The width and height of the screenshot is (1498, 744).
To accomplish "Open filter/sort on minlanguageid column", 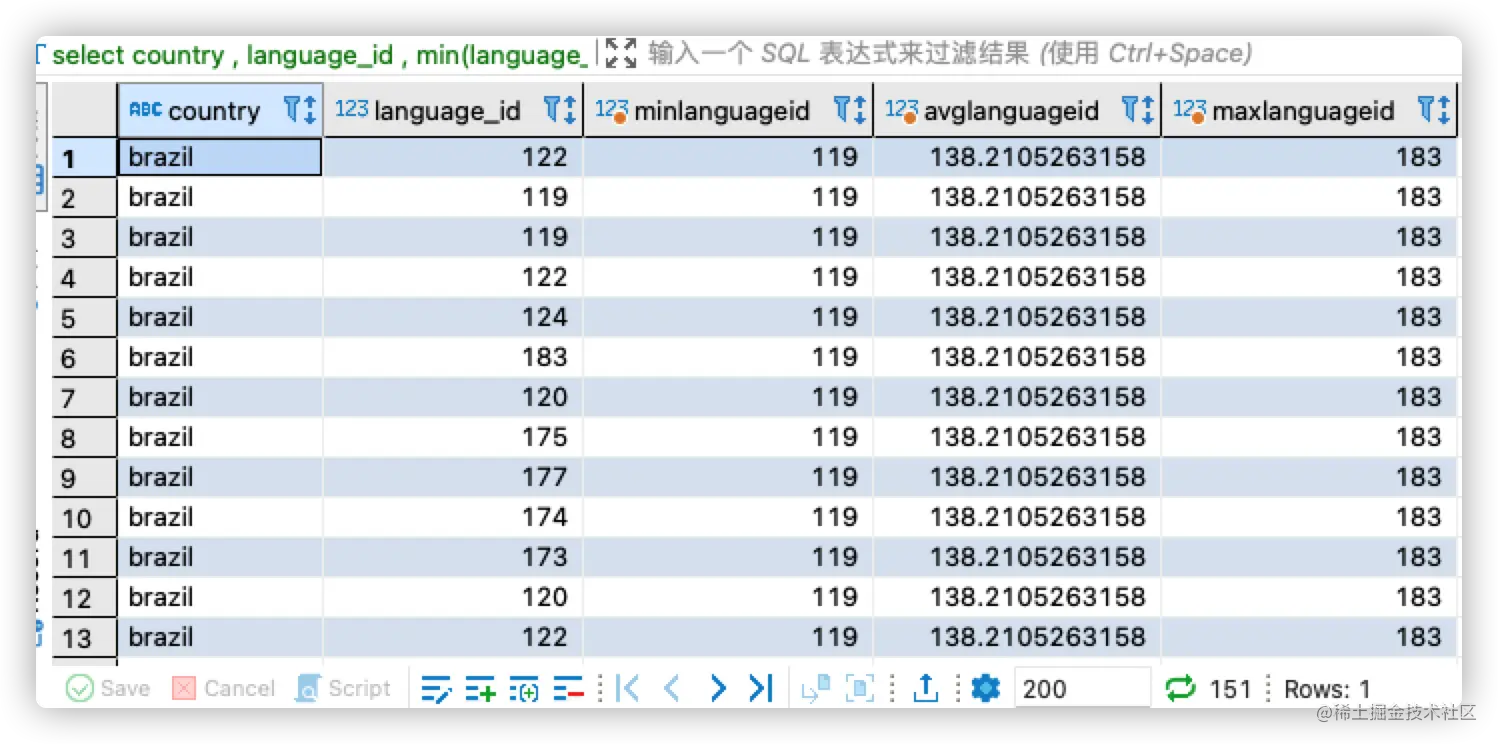I will click(x=850, y=110).
